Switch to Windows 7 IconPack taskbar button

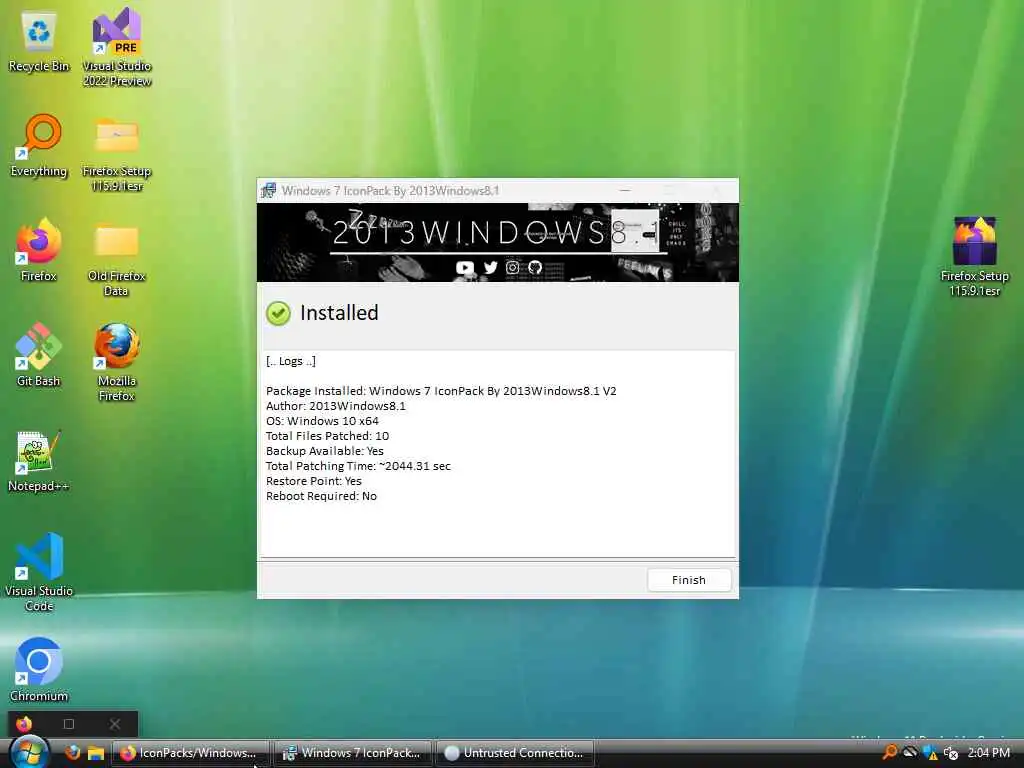(x=353, y=753)
